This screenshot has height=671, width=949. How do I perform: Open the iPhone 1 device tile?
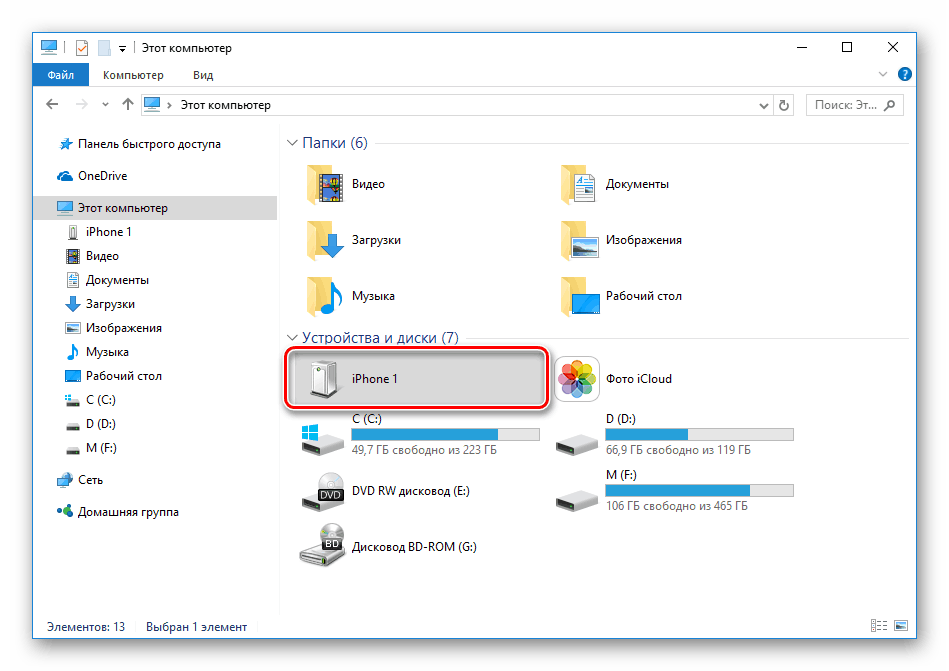(x=416, y=379)
